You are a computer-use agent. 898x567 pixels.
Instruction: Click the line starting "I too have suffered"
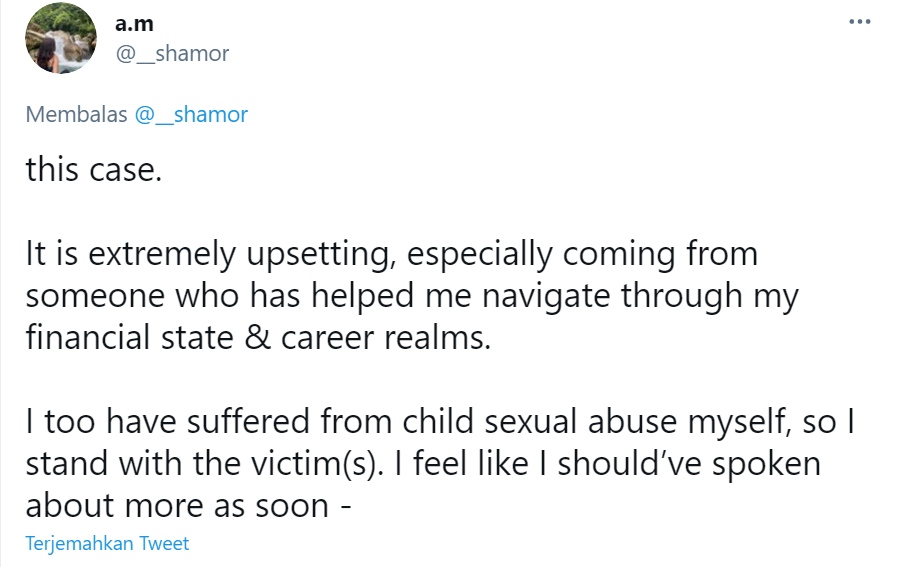pos(438,421)
